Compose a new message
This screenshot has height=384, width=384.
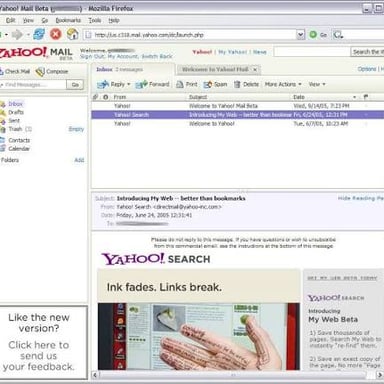[x=52, y=71]
